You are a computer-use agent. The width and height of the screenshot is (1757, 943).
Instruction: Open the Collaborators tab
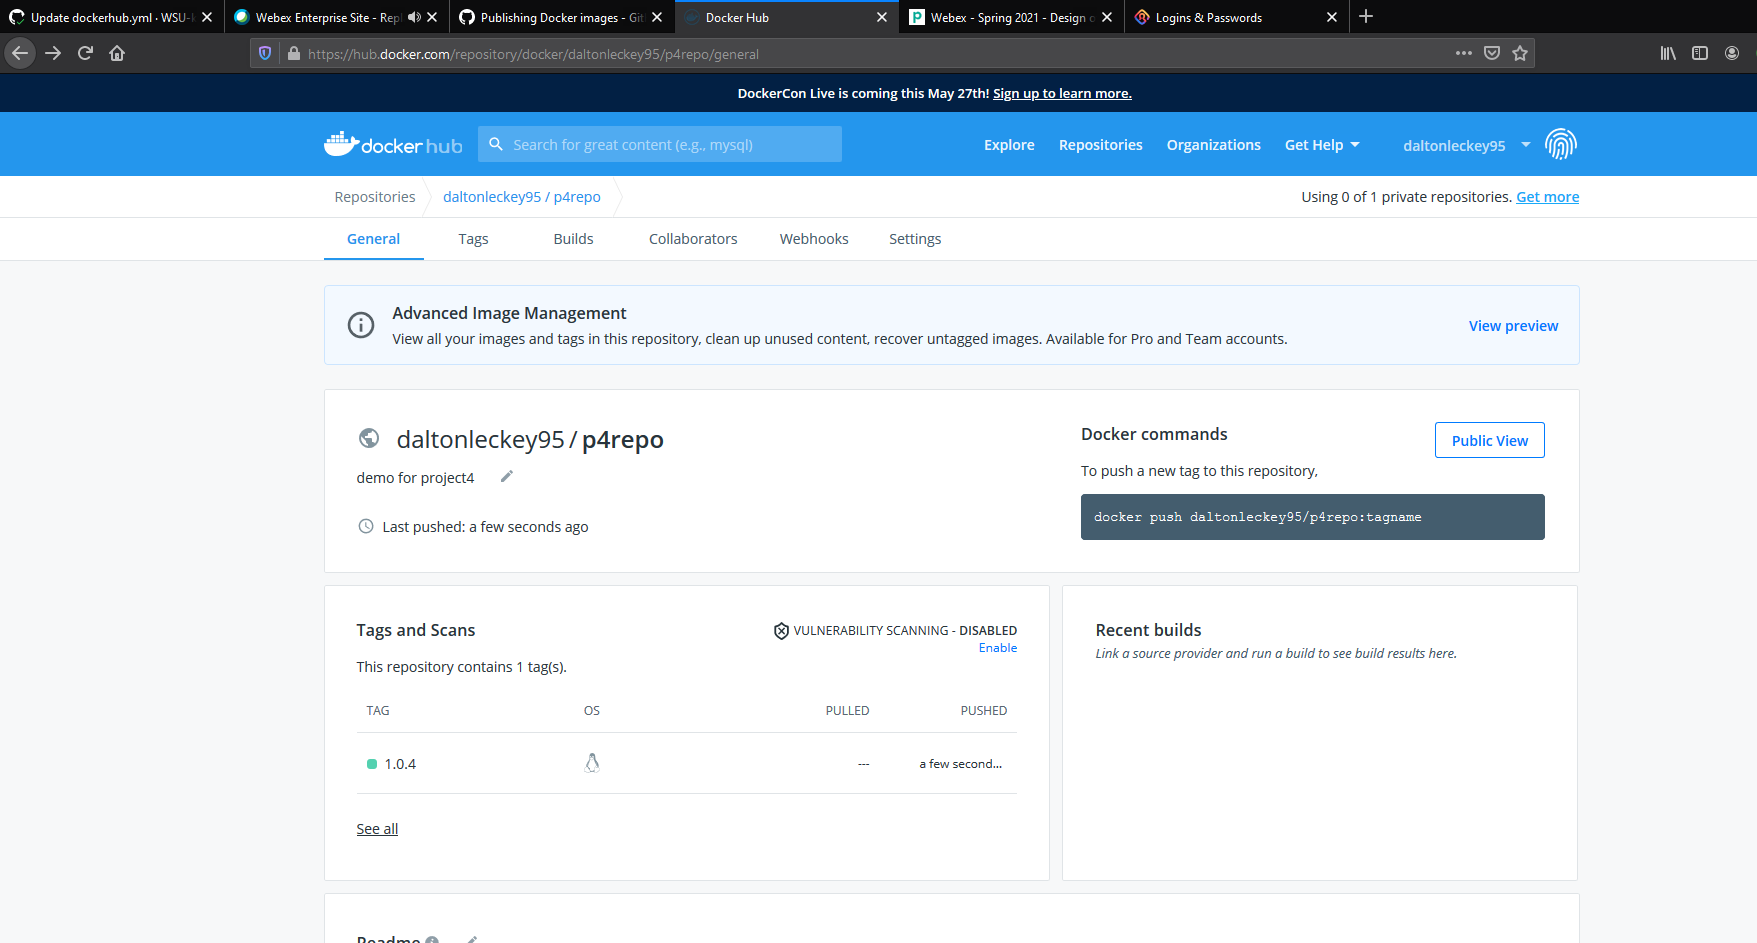click(x=693, y=239)
